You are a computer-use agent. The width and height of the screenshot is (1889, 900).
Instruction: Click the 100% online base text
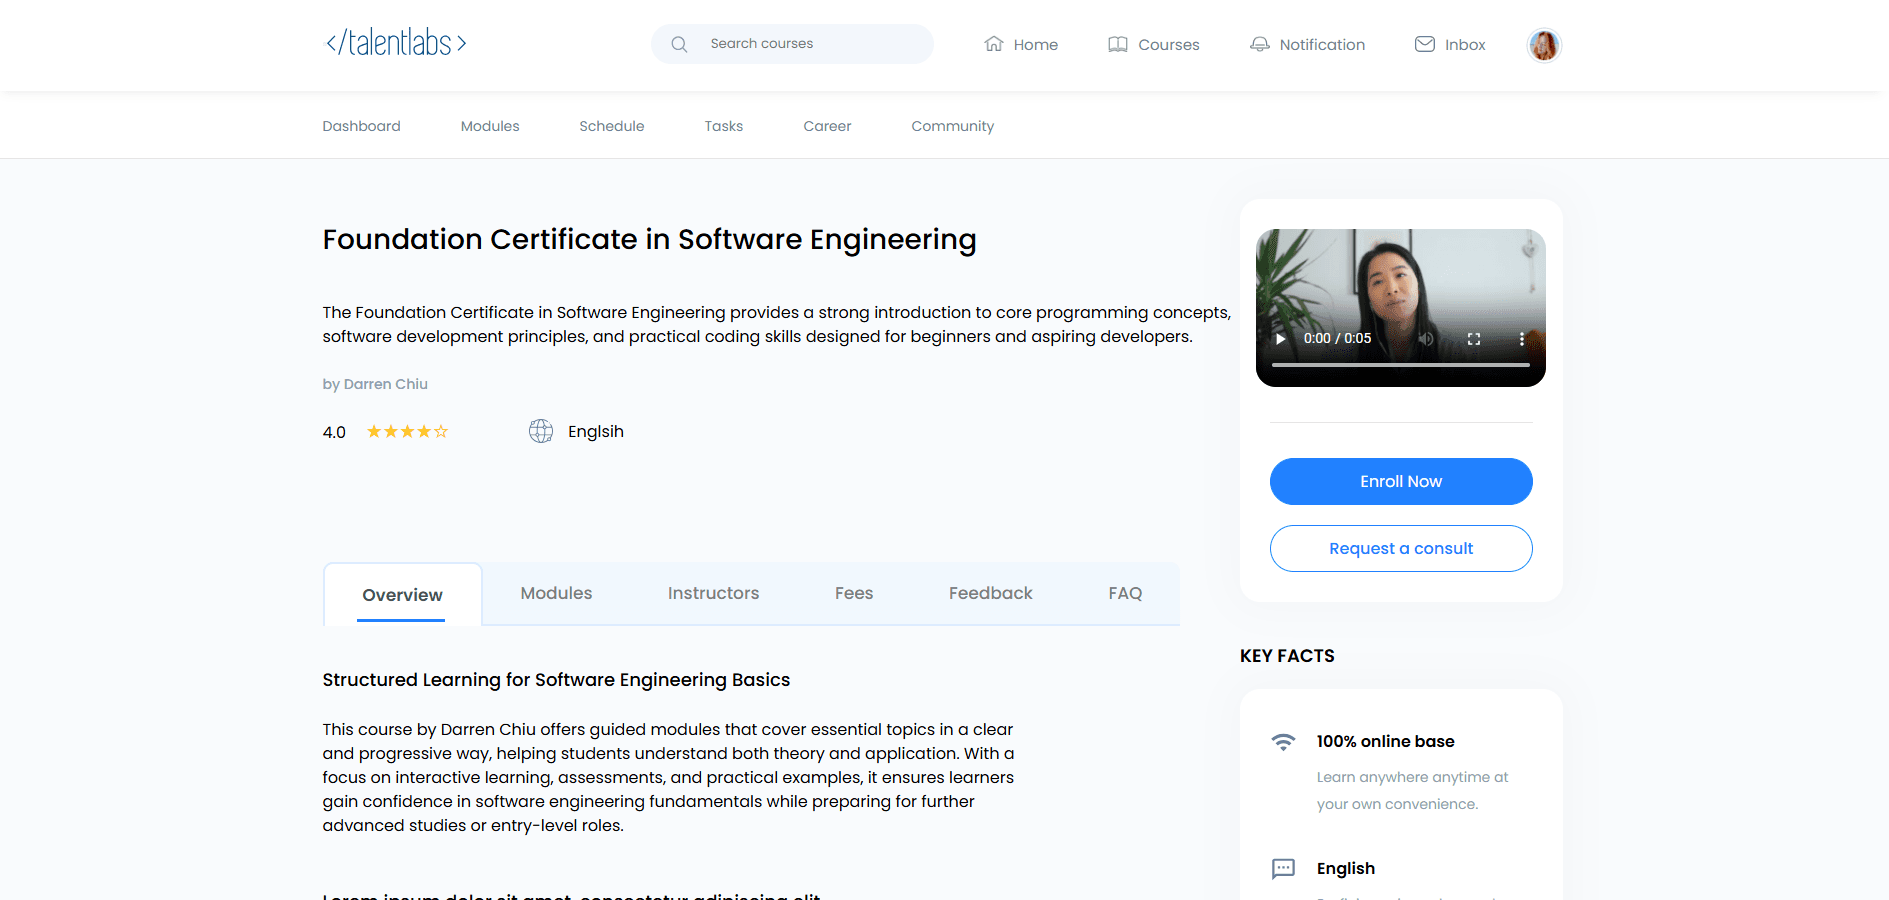1385,741
